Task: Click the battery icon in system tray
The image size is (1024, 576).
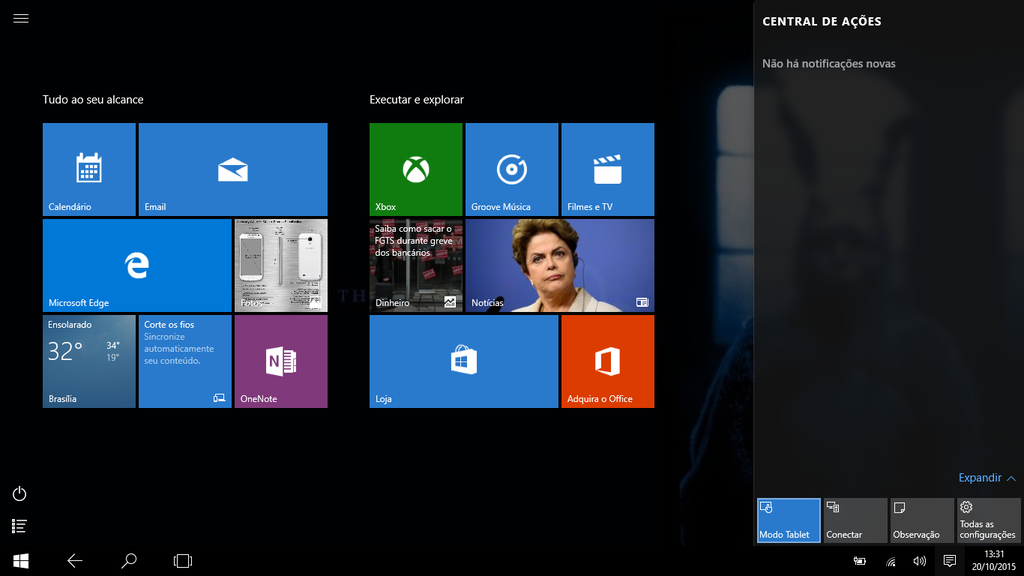Action: [860, 562]
